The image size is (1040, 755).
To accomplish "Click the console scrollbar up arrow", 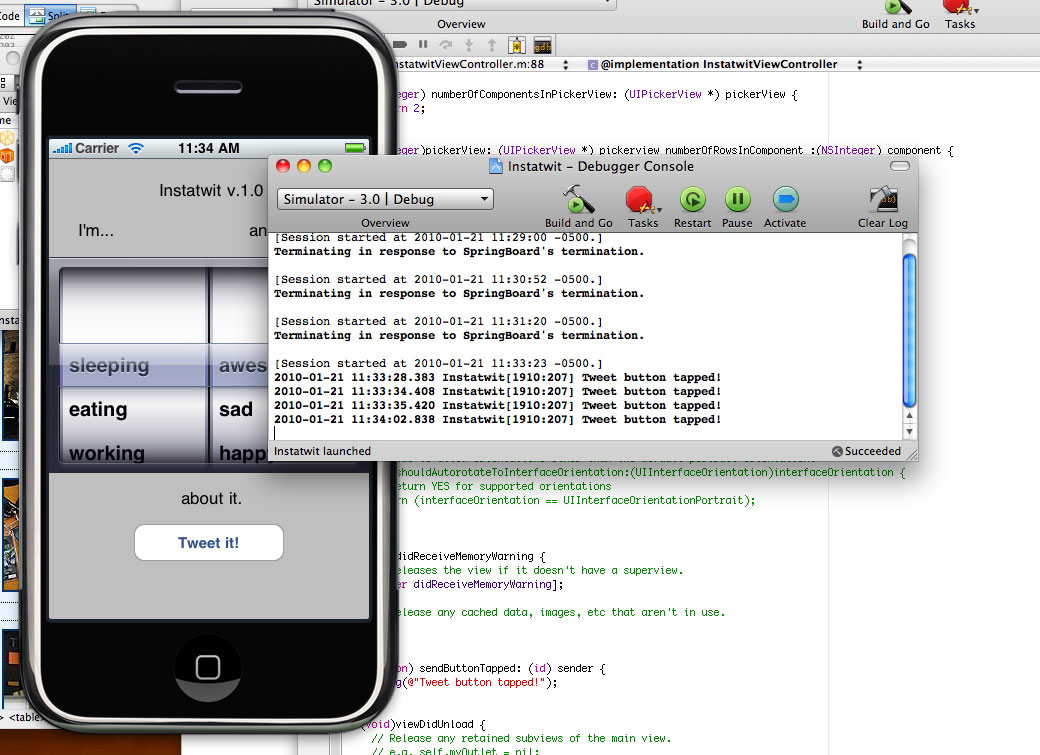I will [909, 415].
